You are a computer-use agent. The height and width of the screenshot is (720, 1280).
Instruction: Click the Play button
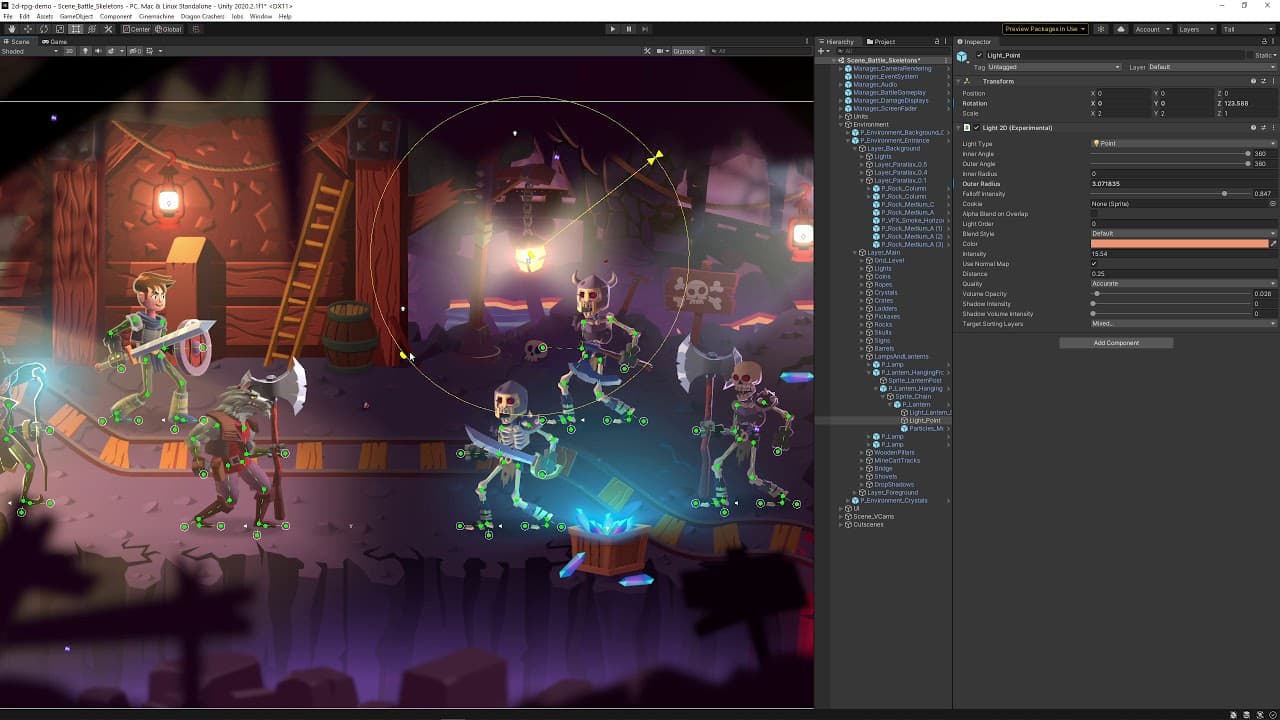(613, 29)
